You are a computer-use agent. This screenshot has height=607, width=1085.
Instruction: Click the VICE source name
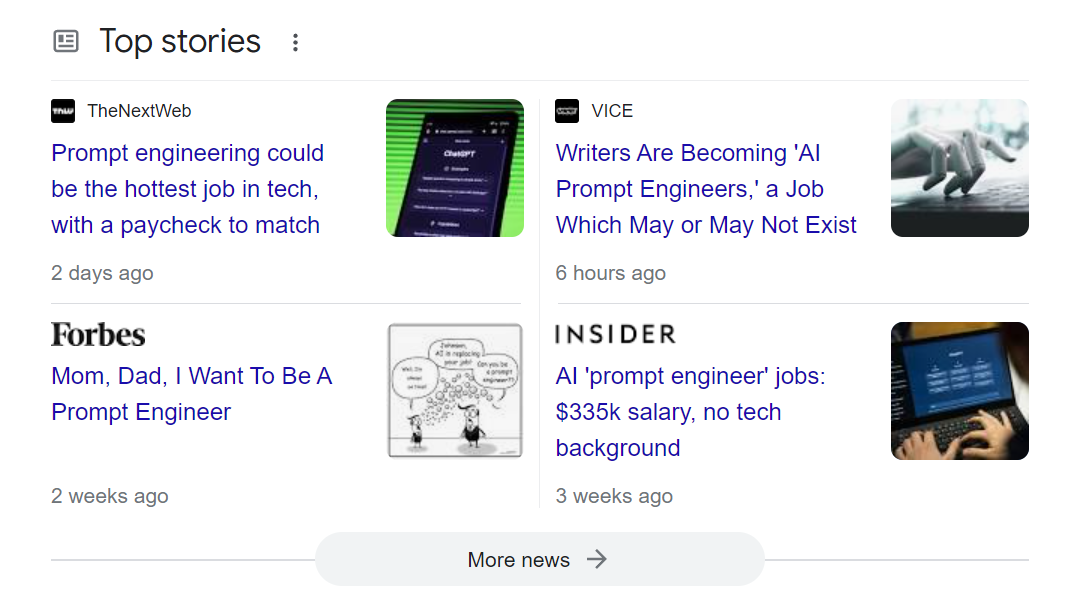coord(612,111)
